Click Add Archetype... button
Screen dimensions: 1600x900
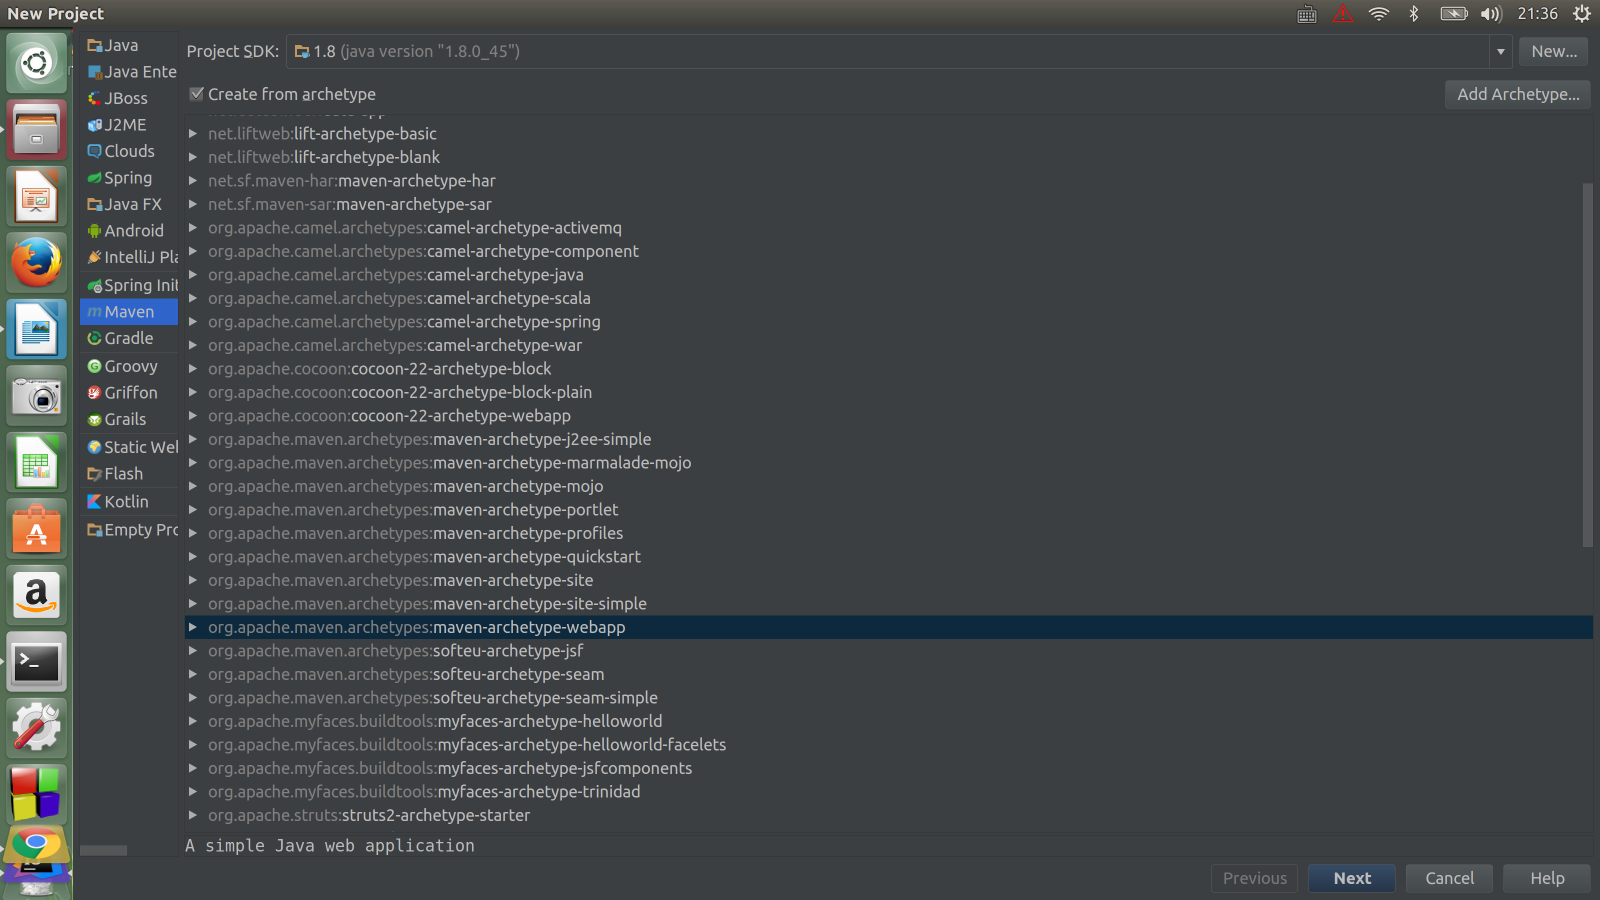coord(1517,94)
